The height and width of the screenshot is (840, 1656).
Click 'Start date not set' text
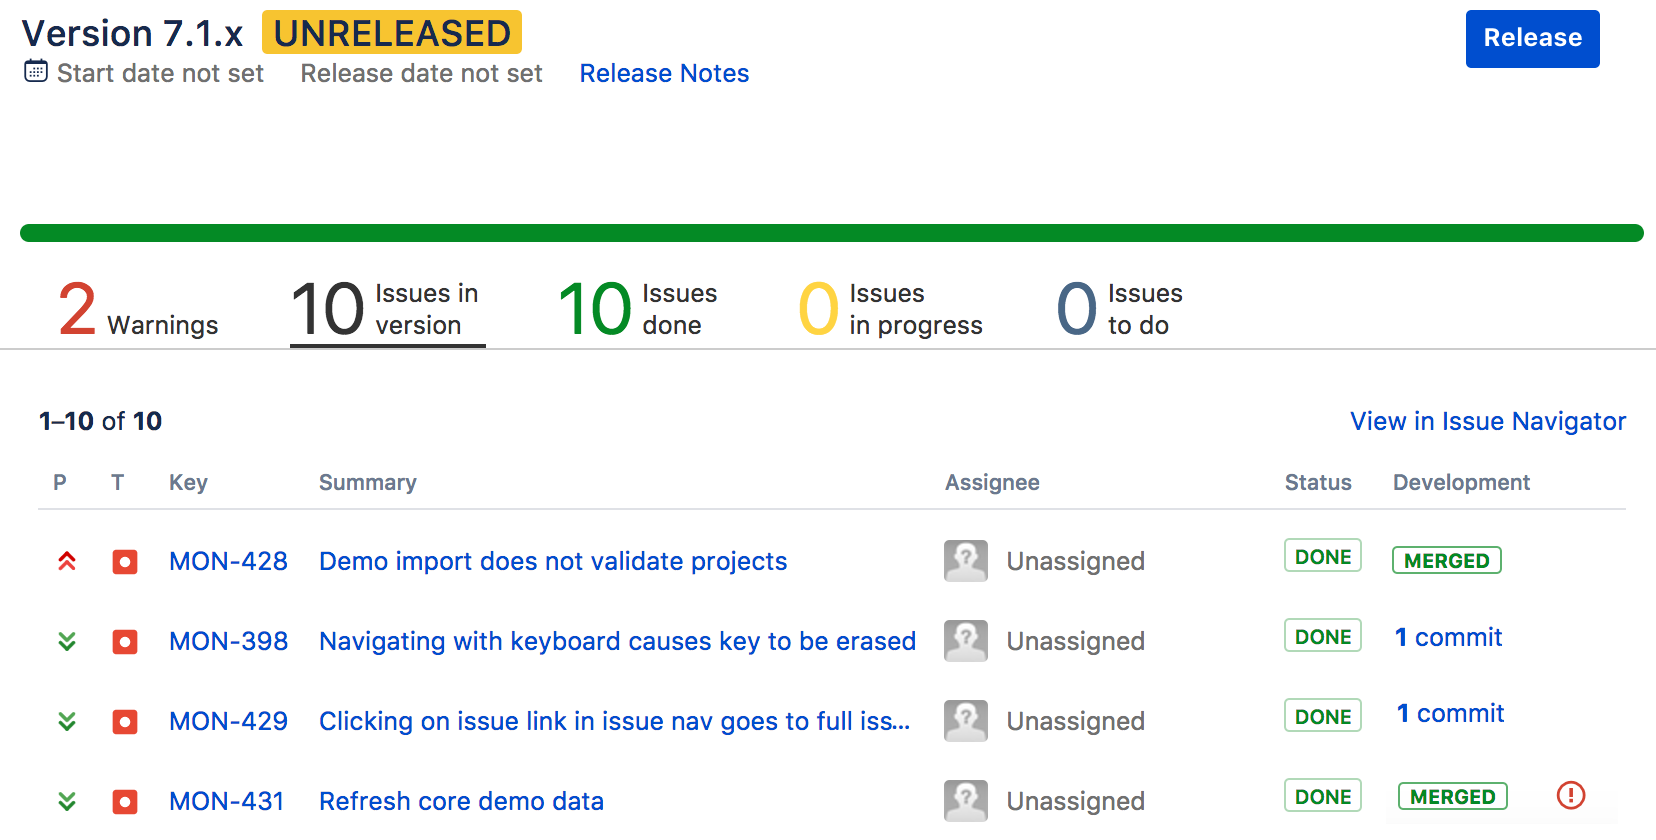click(x=160, y=73)
